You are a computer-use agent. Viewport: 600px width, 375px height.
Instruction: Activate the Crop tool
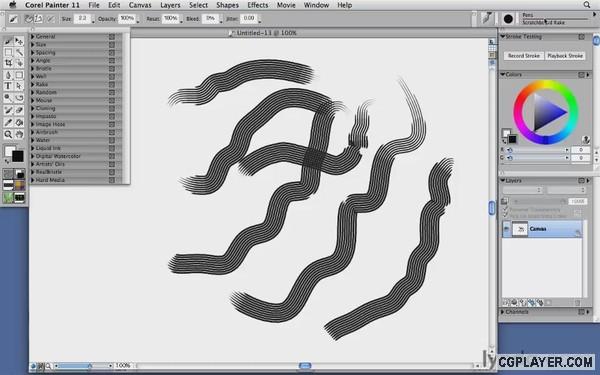click(8, 63)
